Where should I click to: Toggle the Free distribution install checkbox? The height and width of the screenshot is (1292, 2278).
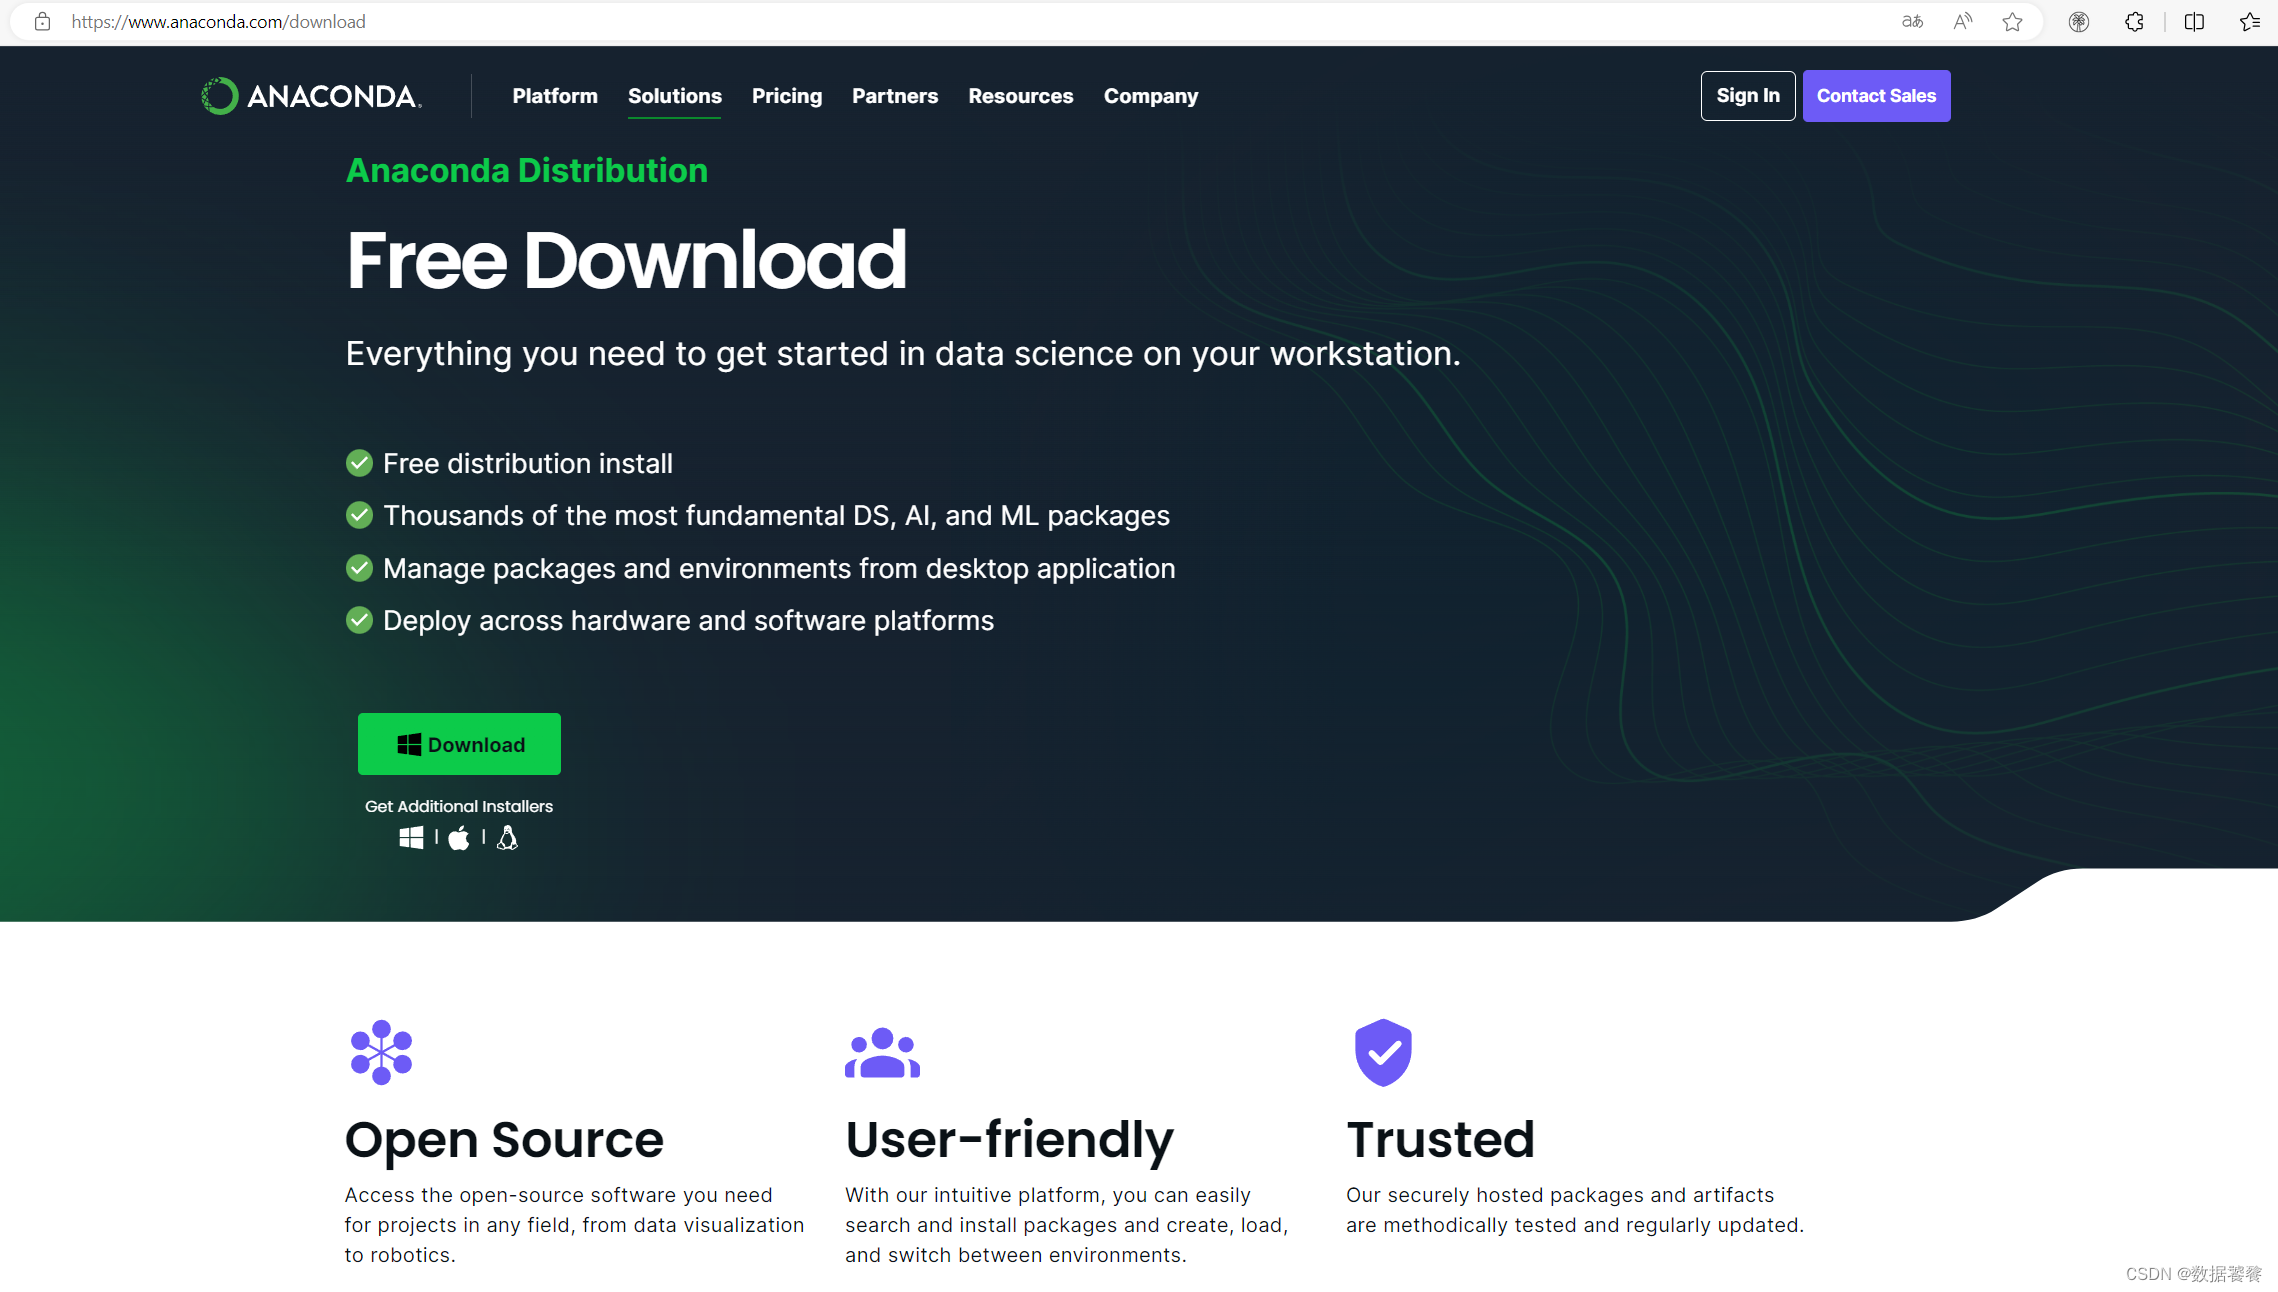(361, 463)
